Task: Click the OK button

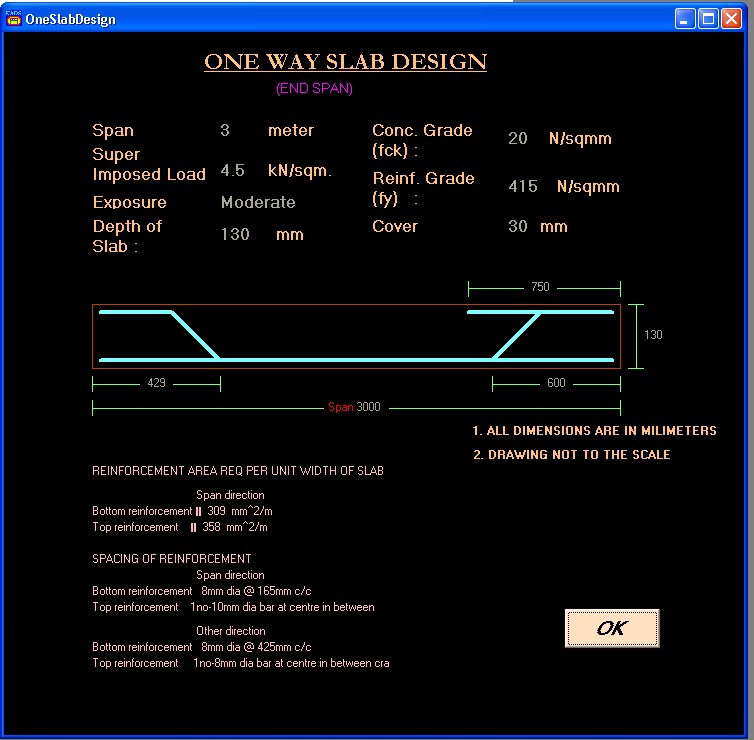Action: pos(612,628)
